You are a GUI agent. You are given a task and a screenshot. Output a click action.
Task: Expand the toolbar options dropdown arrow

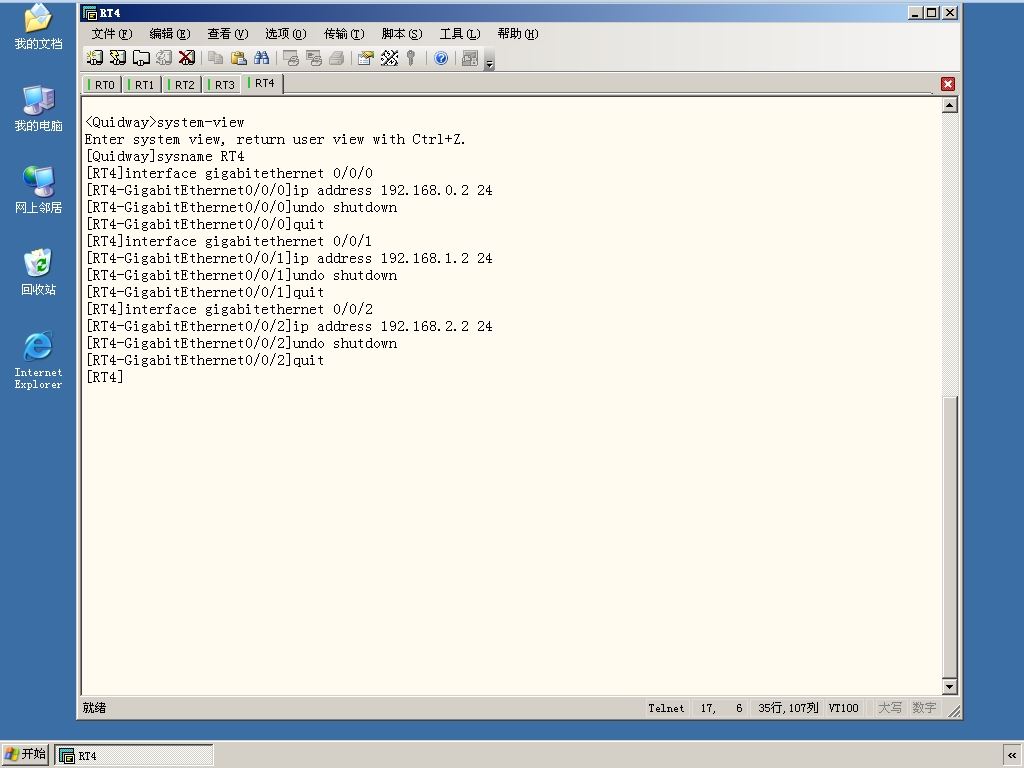[490, 62]
